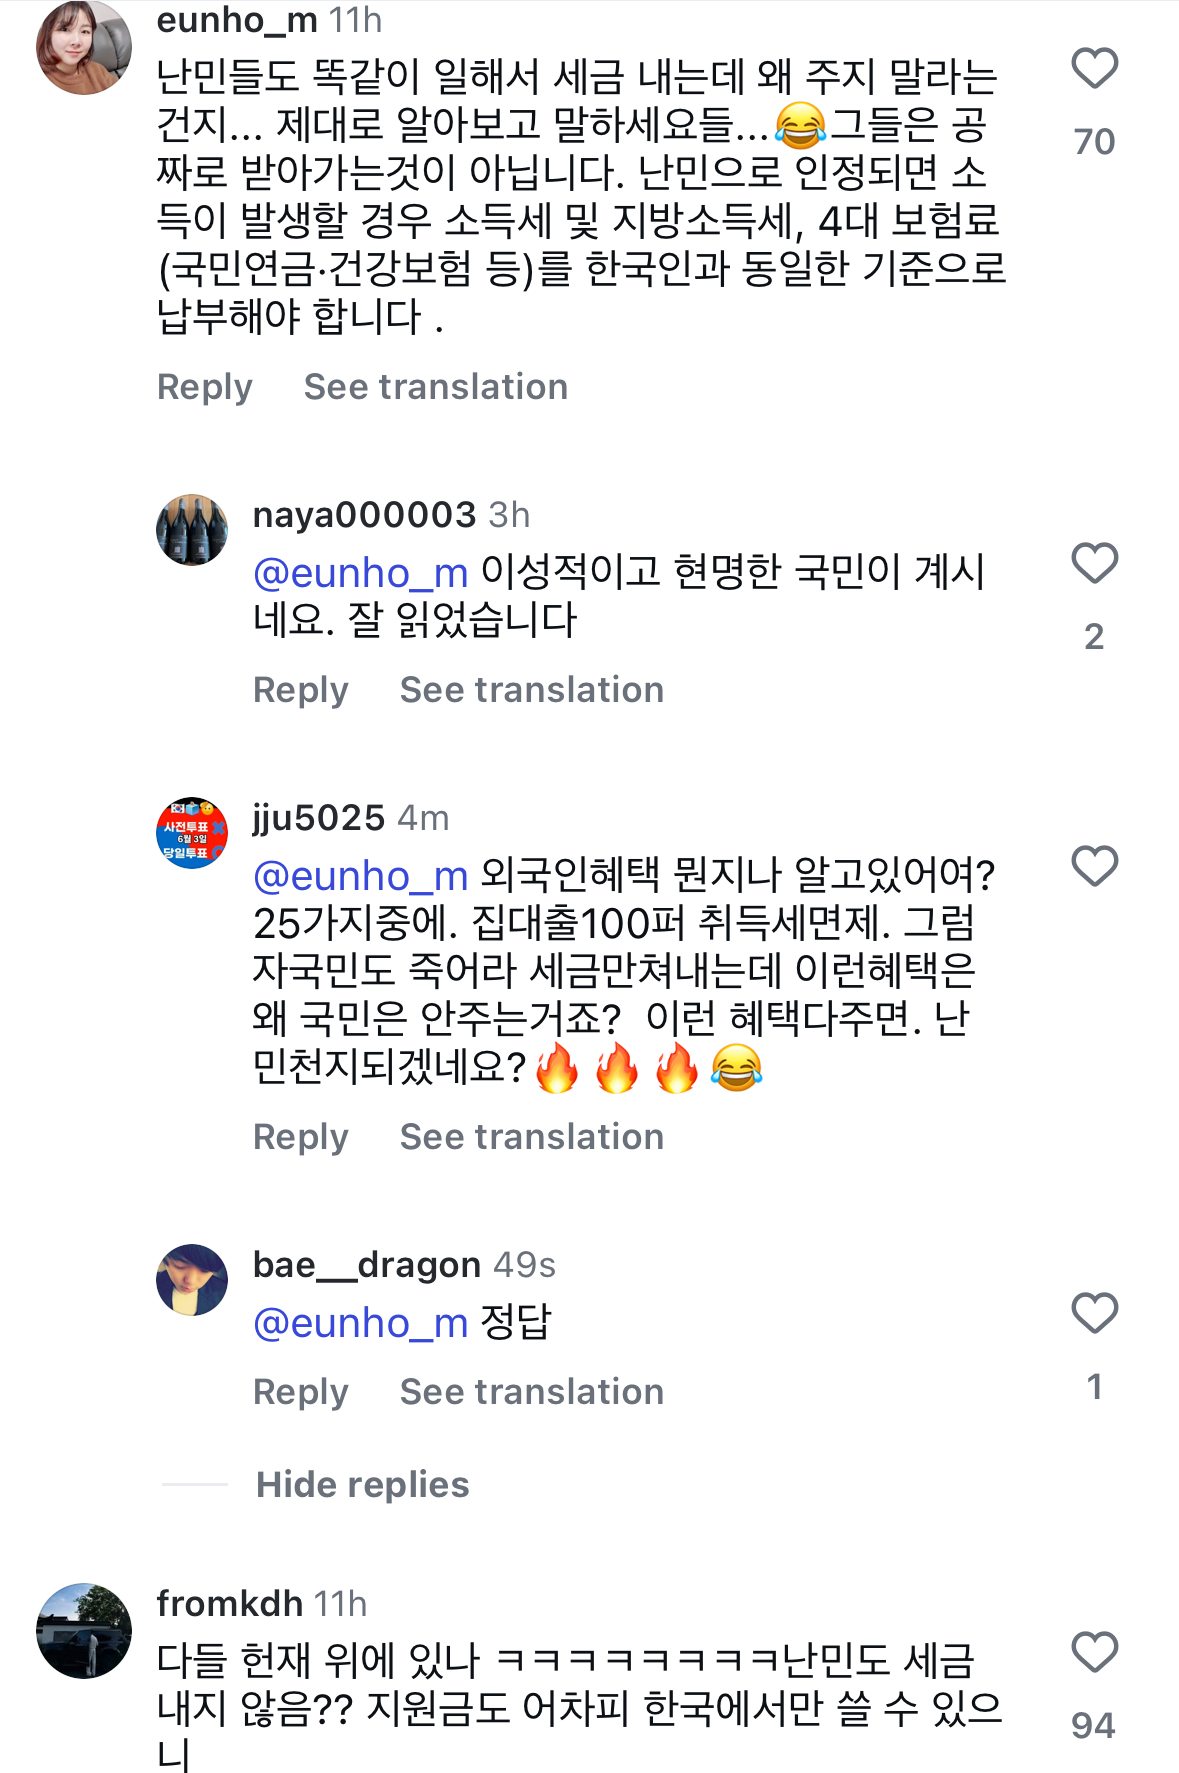The width and height of the screenshot is (1179, 1773).
Task: Open bae__dragon's profile picture
Action: point(192,1280)
